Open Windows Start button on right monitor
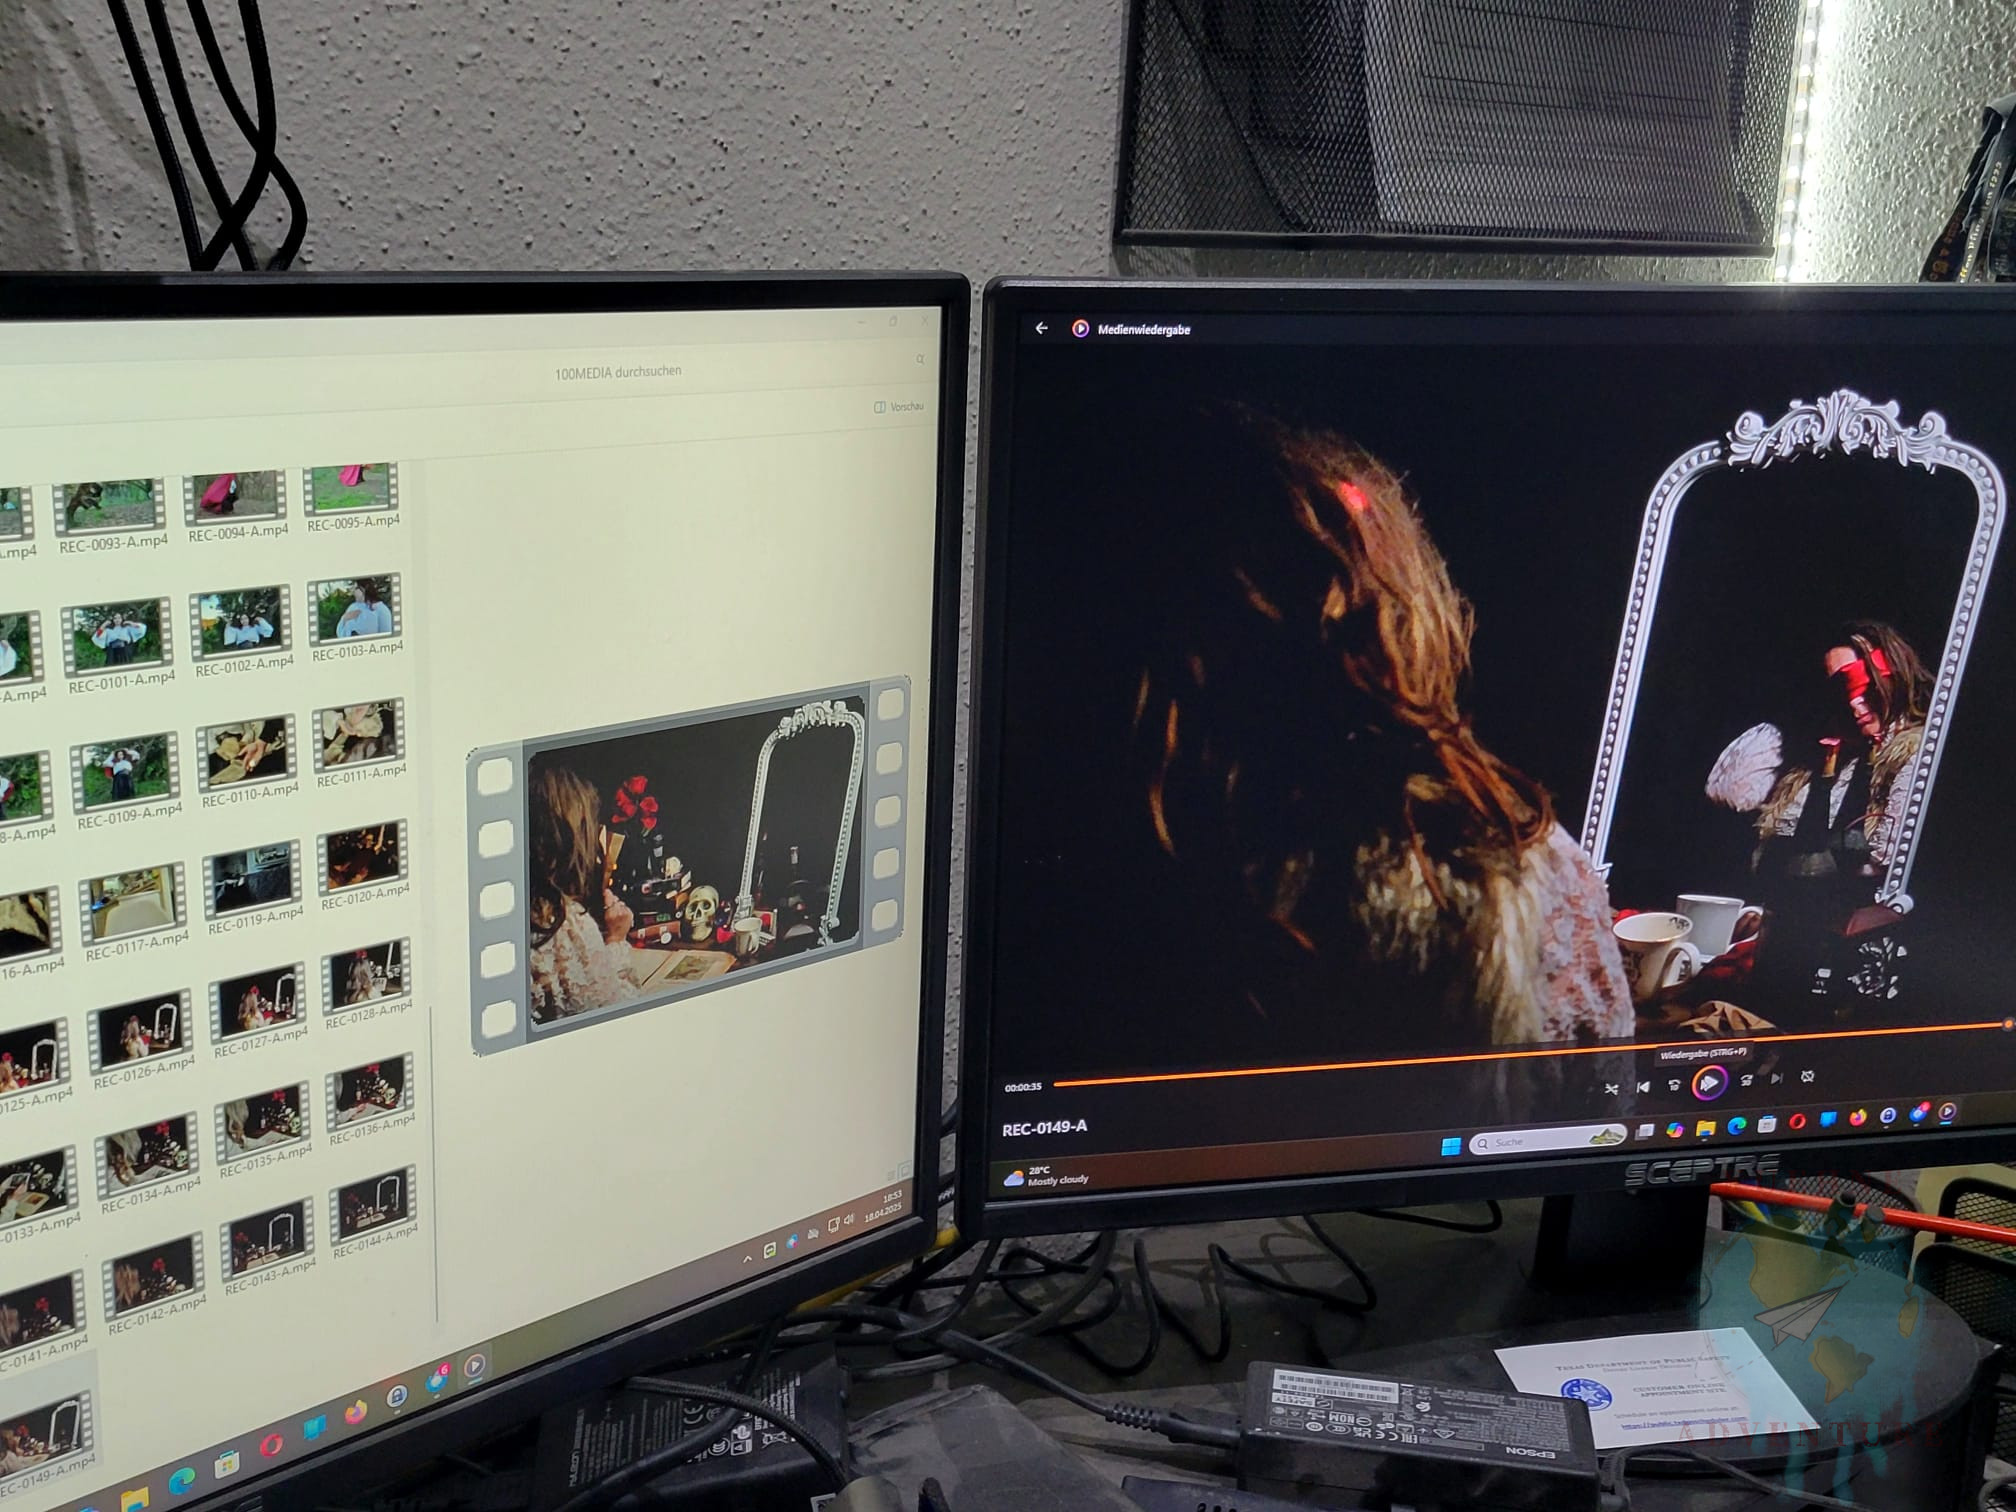Image resolution: width=2016 pixels, height=1512 pixels. 1451,1146
